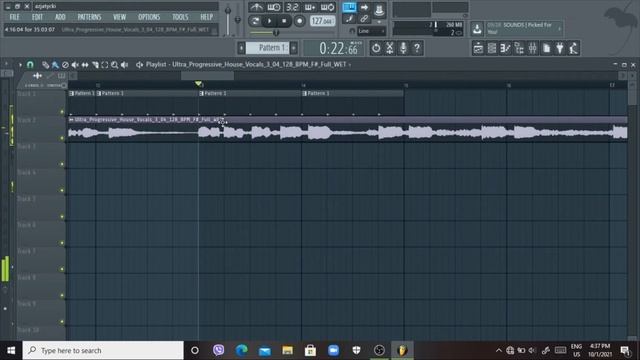Mute Track 2 with its green dot
The height and width of the screenshot is (360, 640).
[62, 138]
